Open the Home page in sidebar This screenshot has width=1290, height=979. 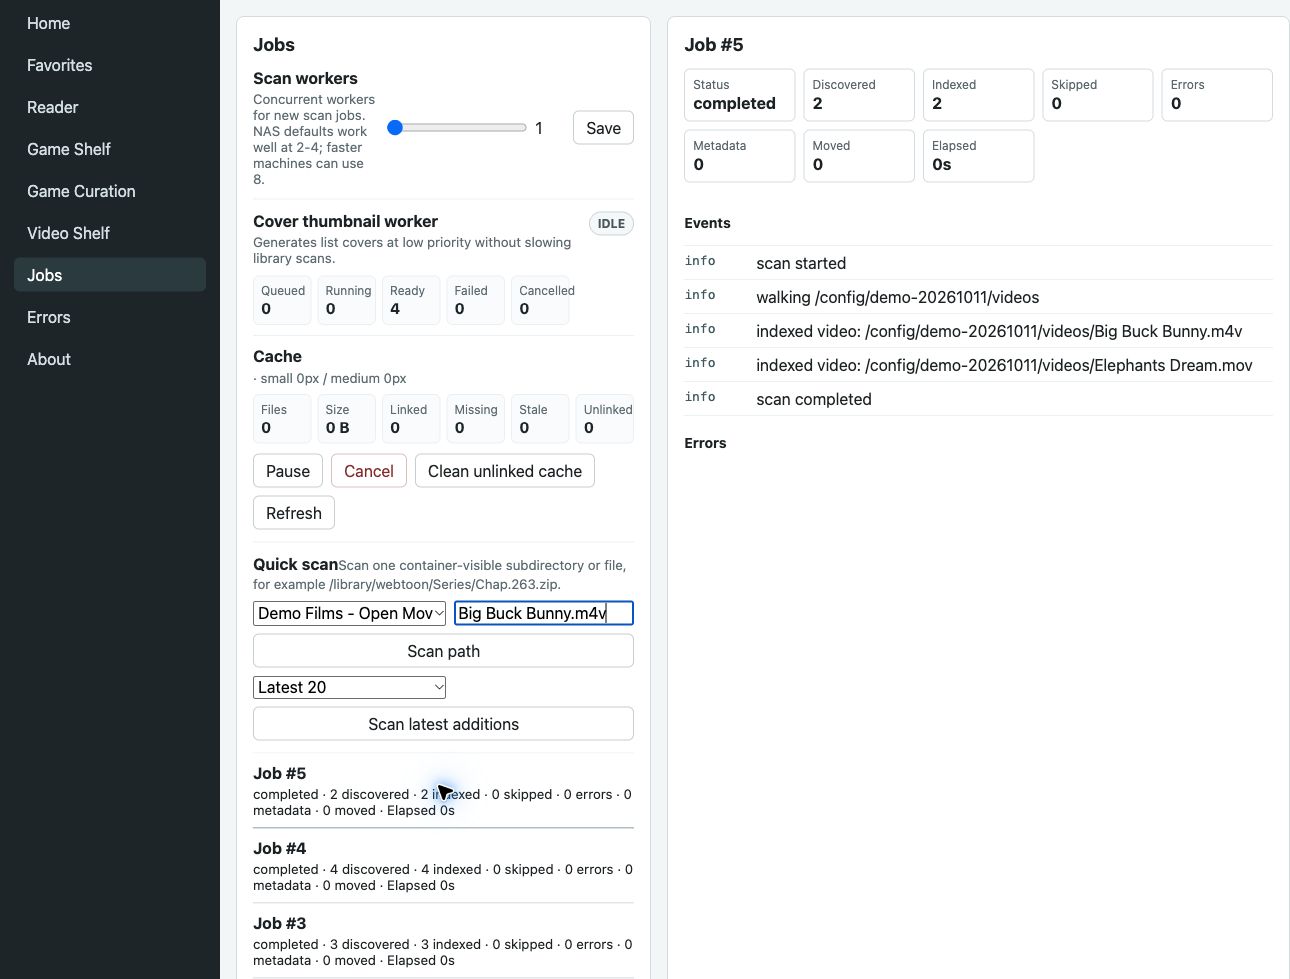[x=110, y=23]
